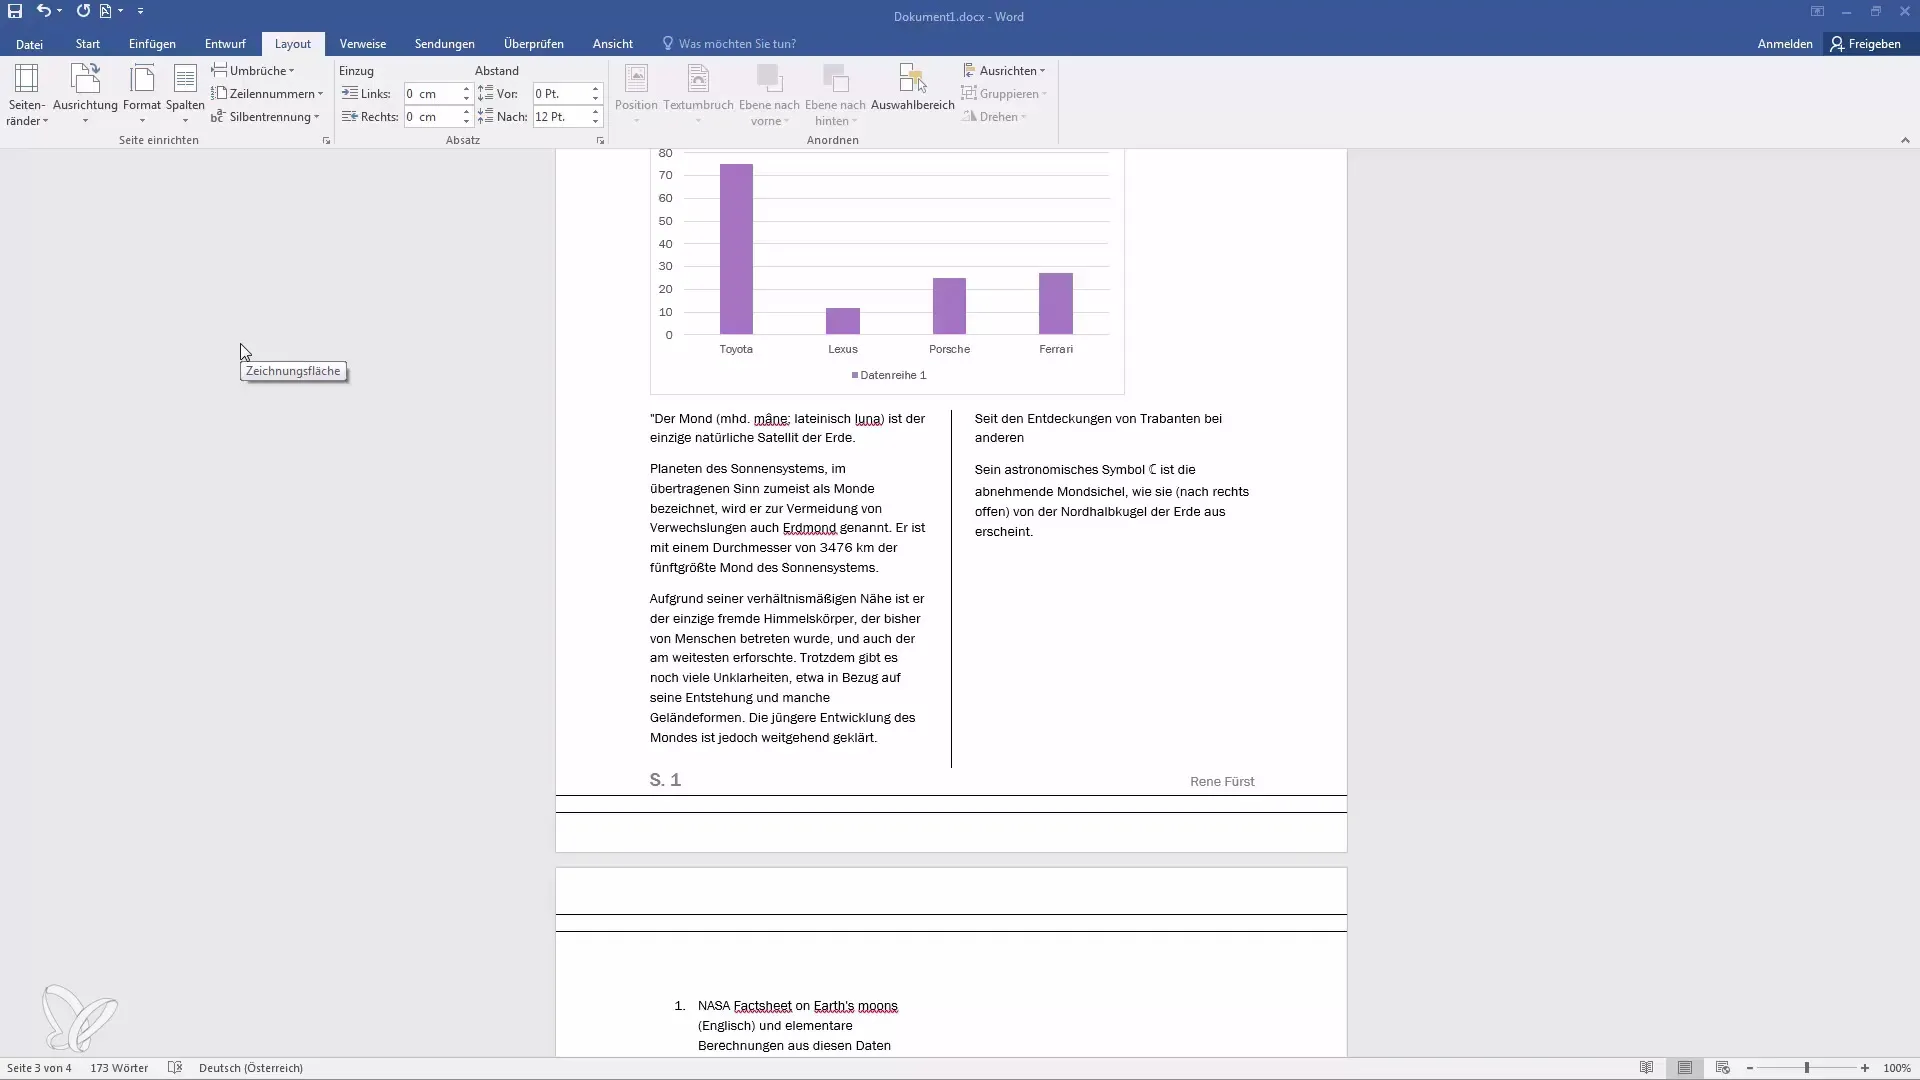1920x1080 pixels.
Task: Click the misspelled word Erdmond
Action: point(809,528)
